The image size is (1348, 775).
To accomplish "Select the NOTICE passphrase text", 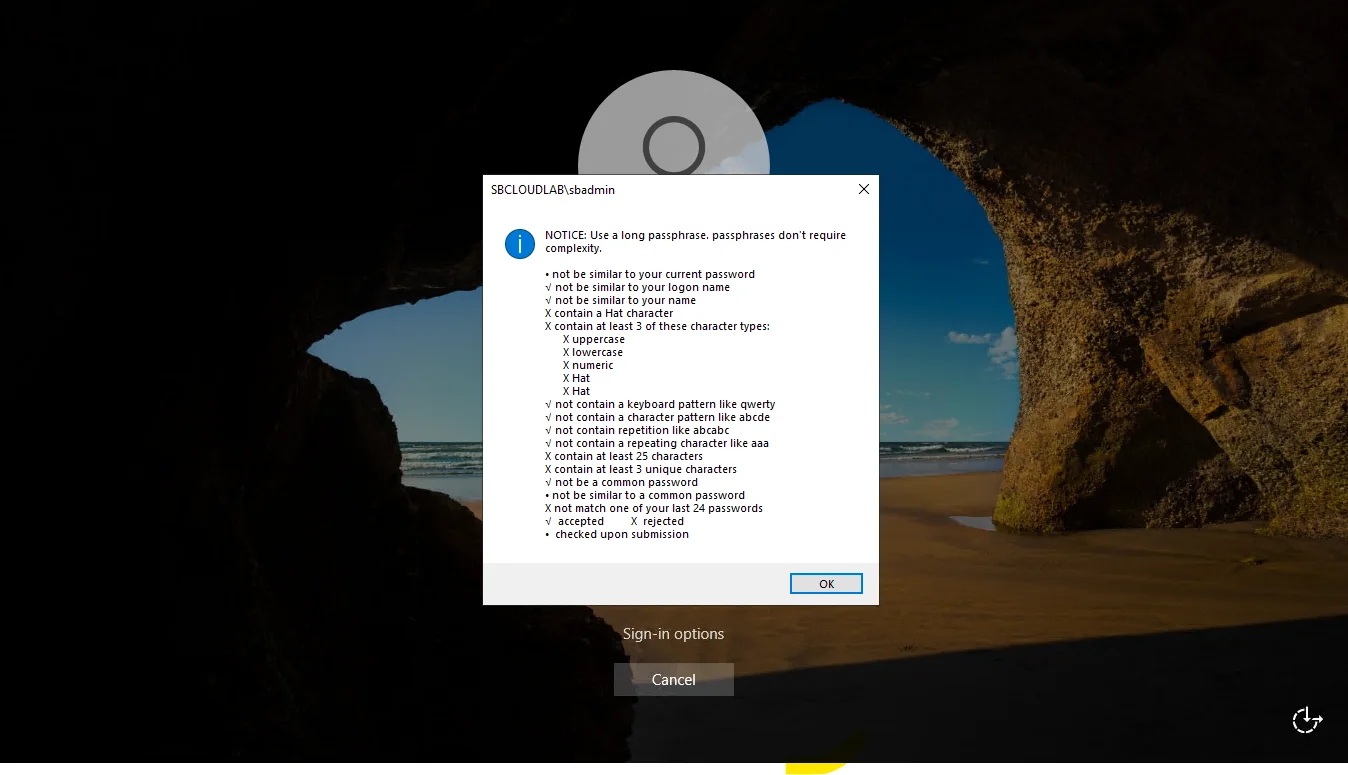I will tap(695, 241).
